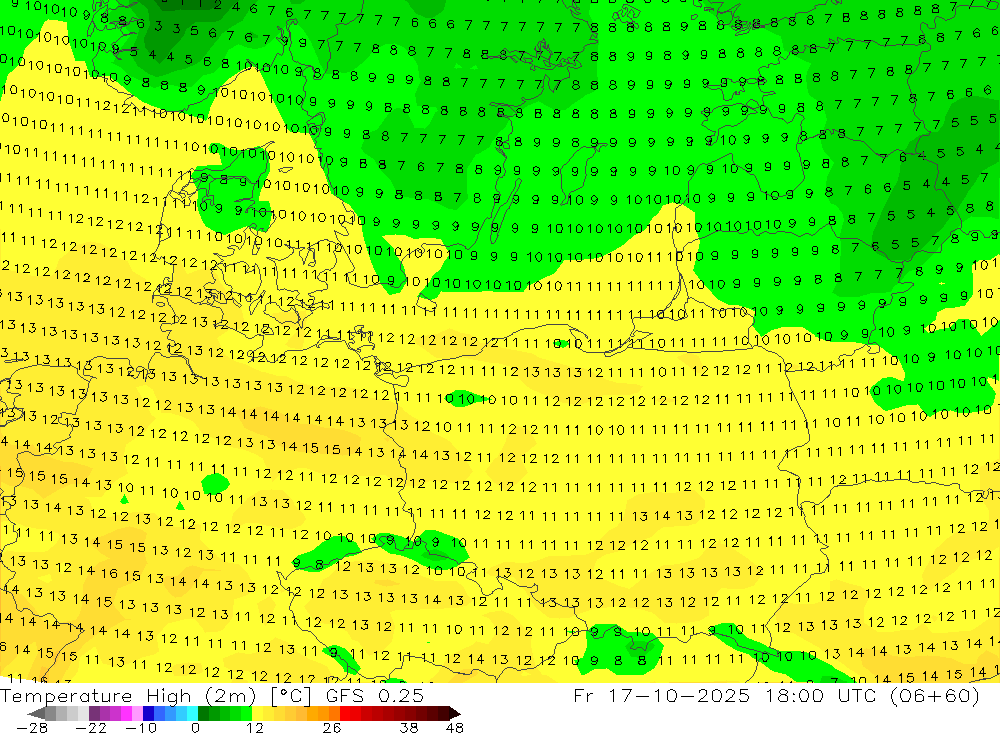This screenshot has width=1000, height=733.
Task: Click the gray left arrow end of legend
Action: [36, 714]
